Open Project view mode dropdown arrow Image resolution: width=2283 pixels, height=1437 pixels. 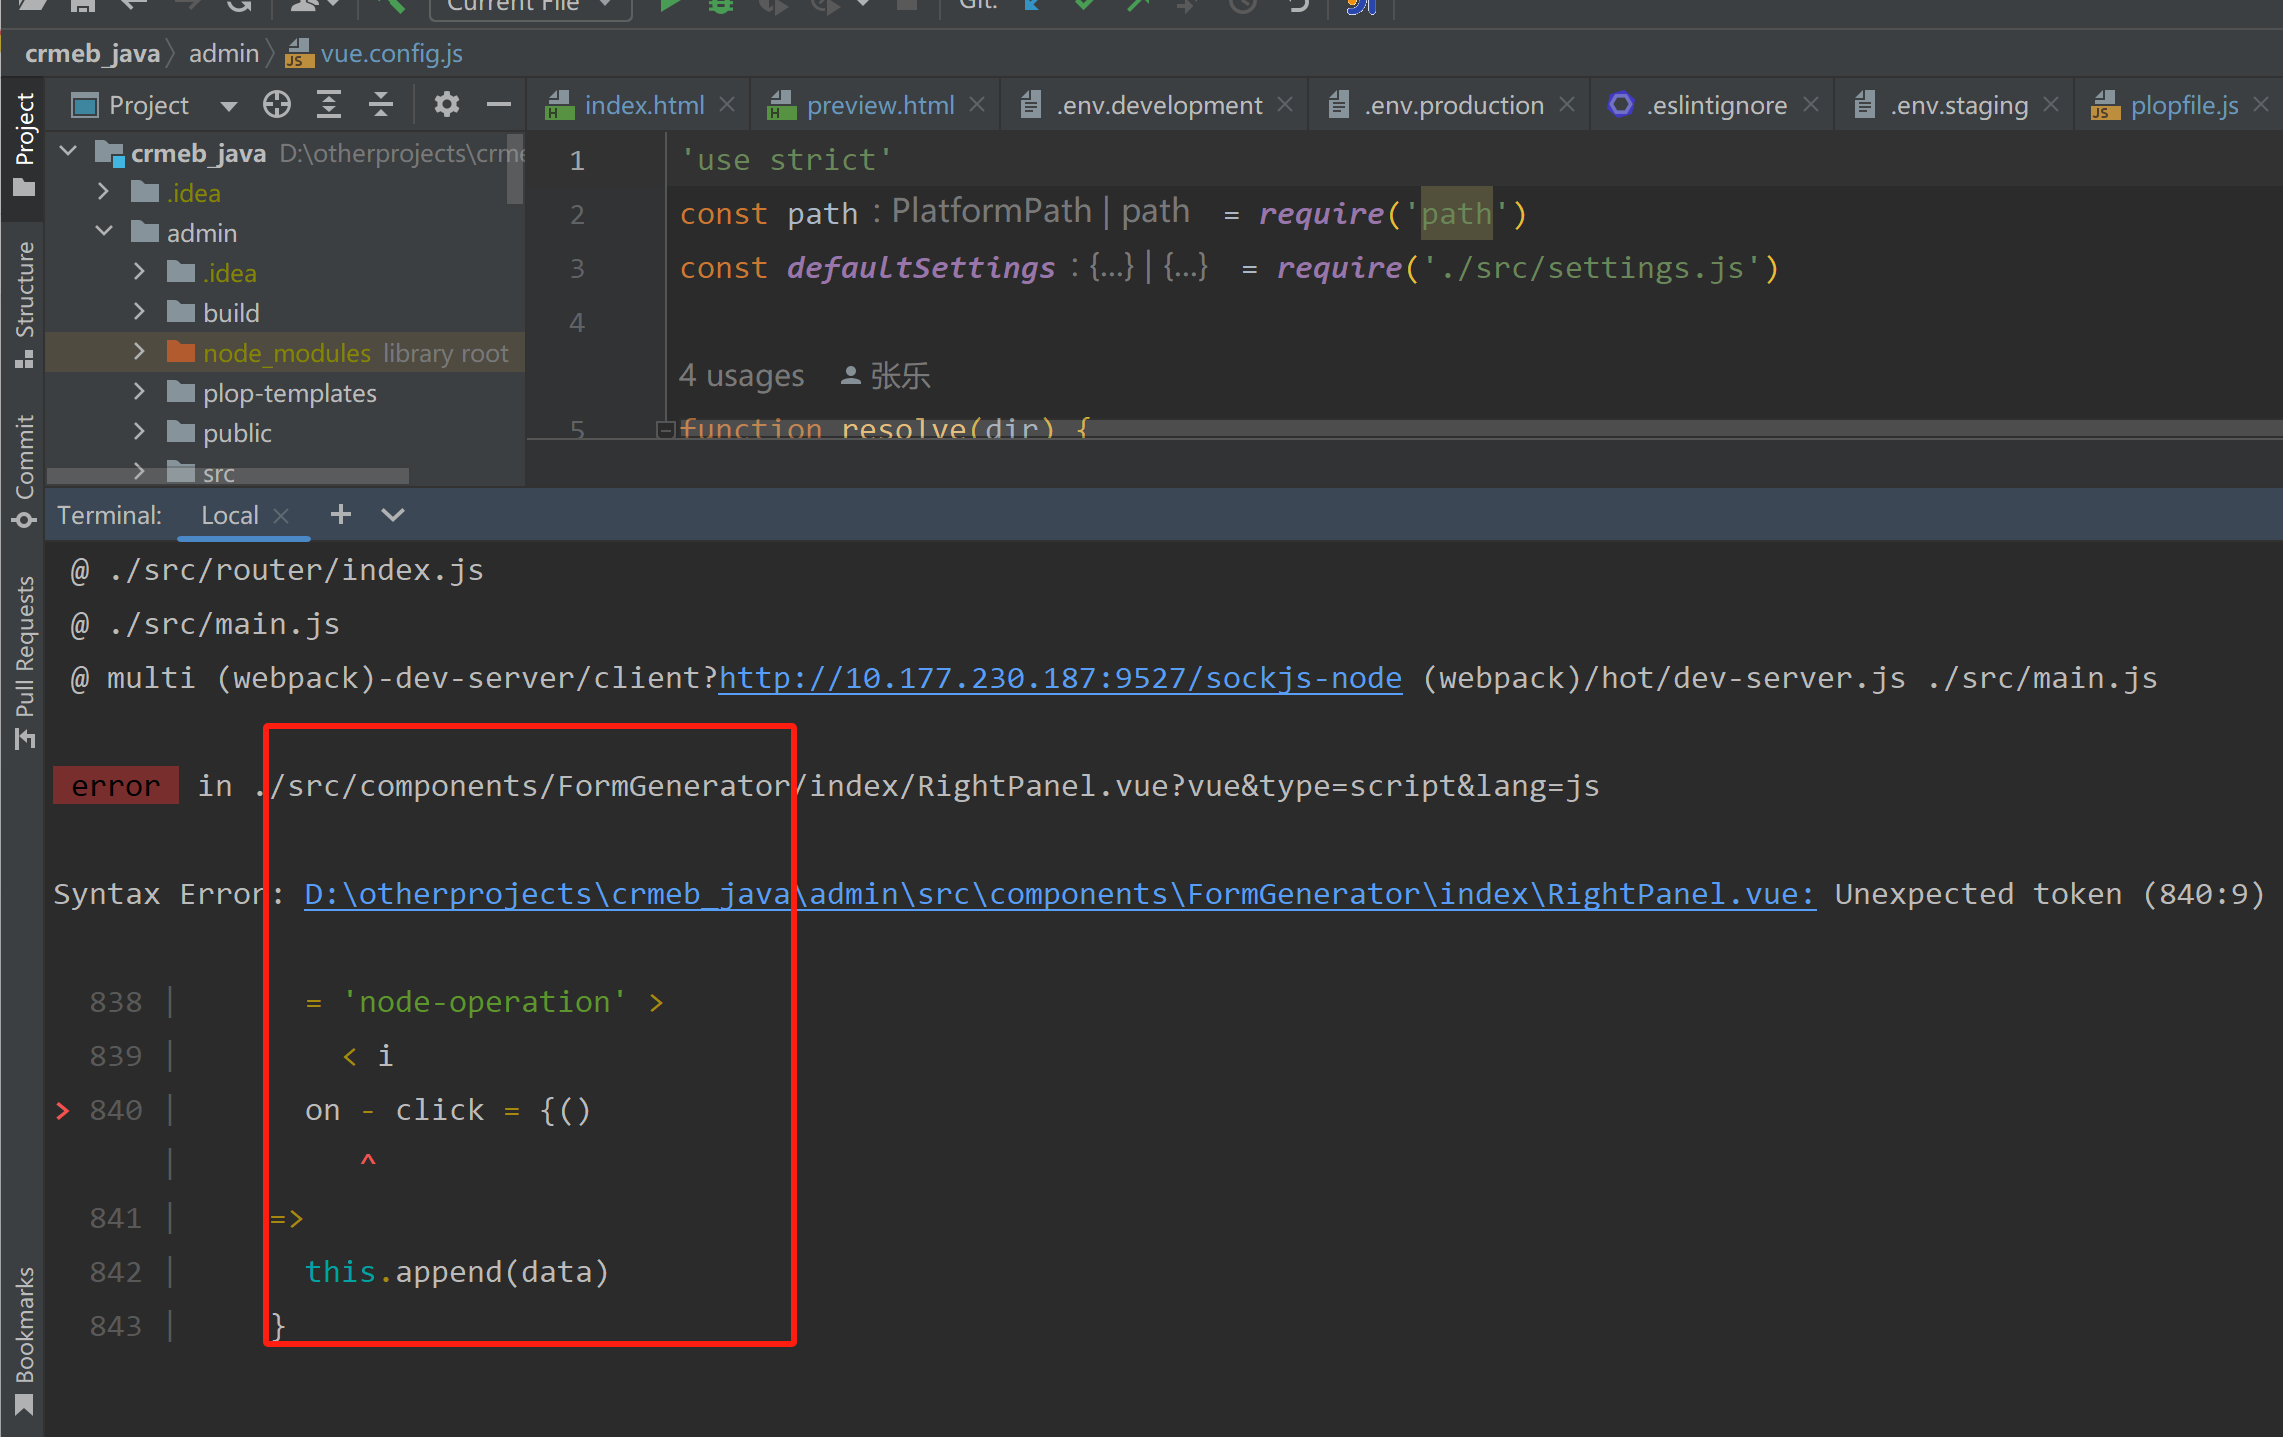[x=228, y=105]
